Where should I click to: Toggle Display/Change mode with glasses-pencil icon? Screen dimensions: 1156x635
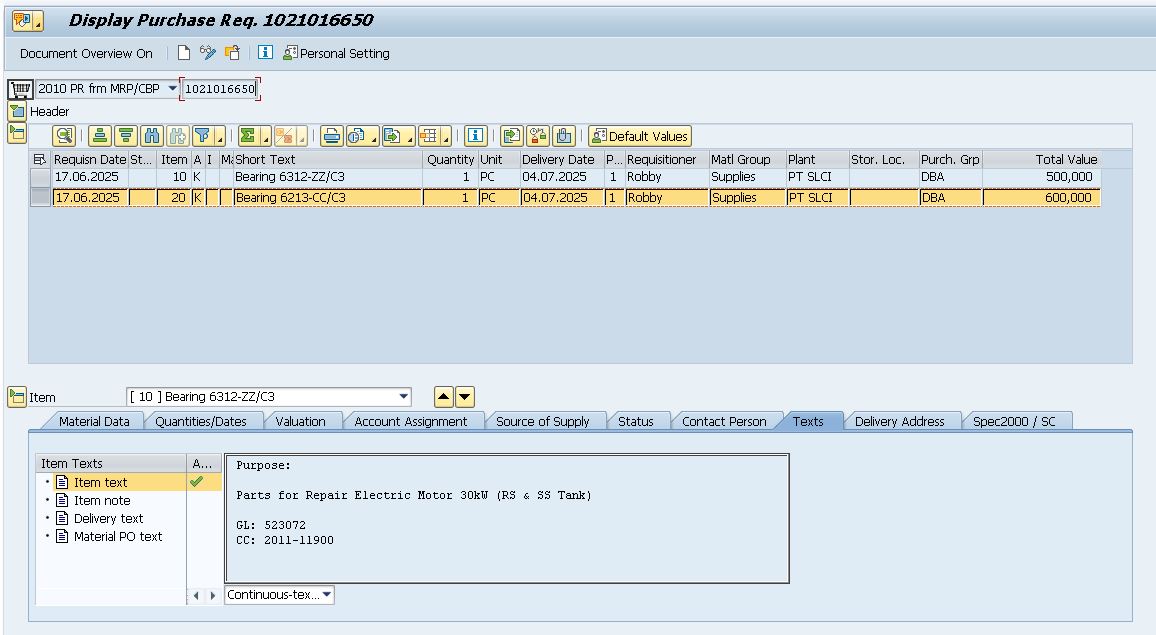coord(208,53)
